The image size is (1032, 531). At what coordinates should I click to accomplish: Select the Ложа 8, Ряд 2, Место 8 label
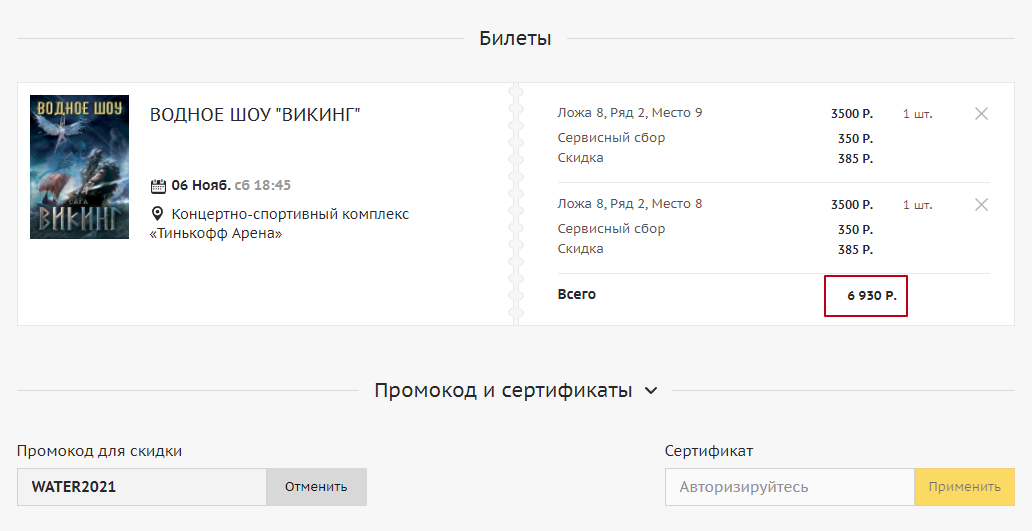(x=630, y=204)
